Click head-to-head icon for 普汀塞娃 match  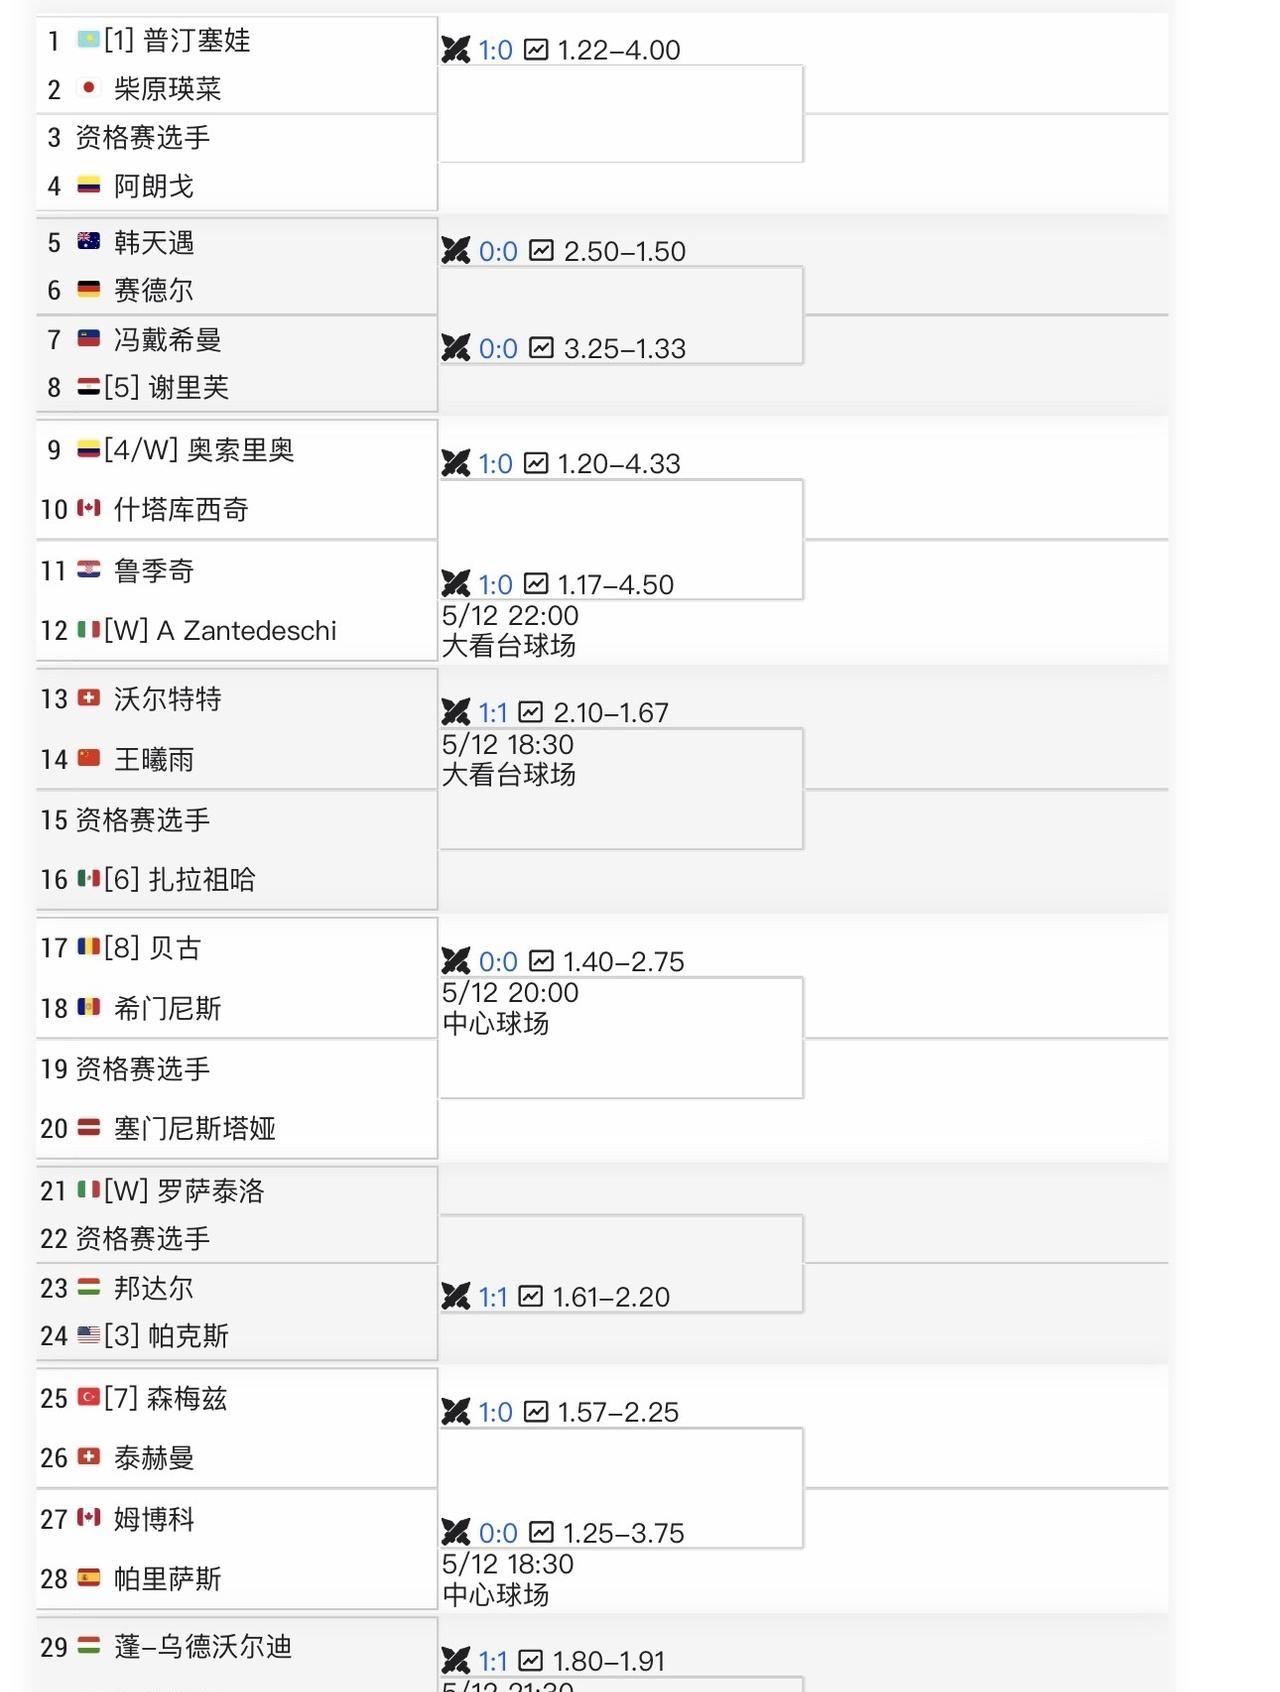pos(456,49)
